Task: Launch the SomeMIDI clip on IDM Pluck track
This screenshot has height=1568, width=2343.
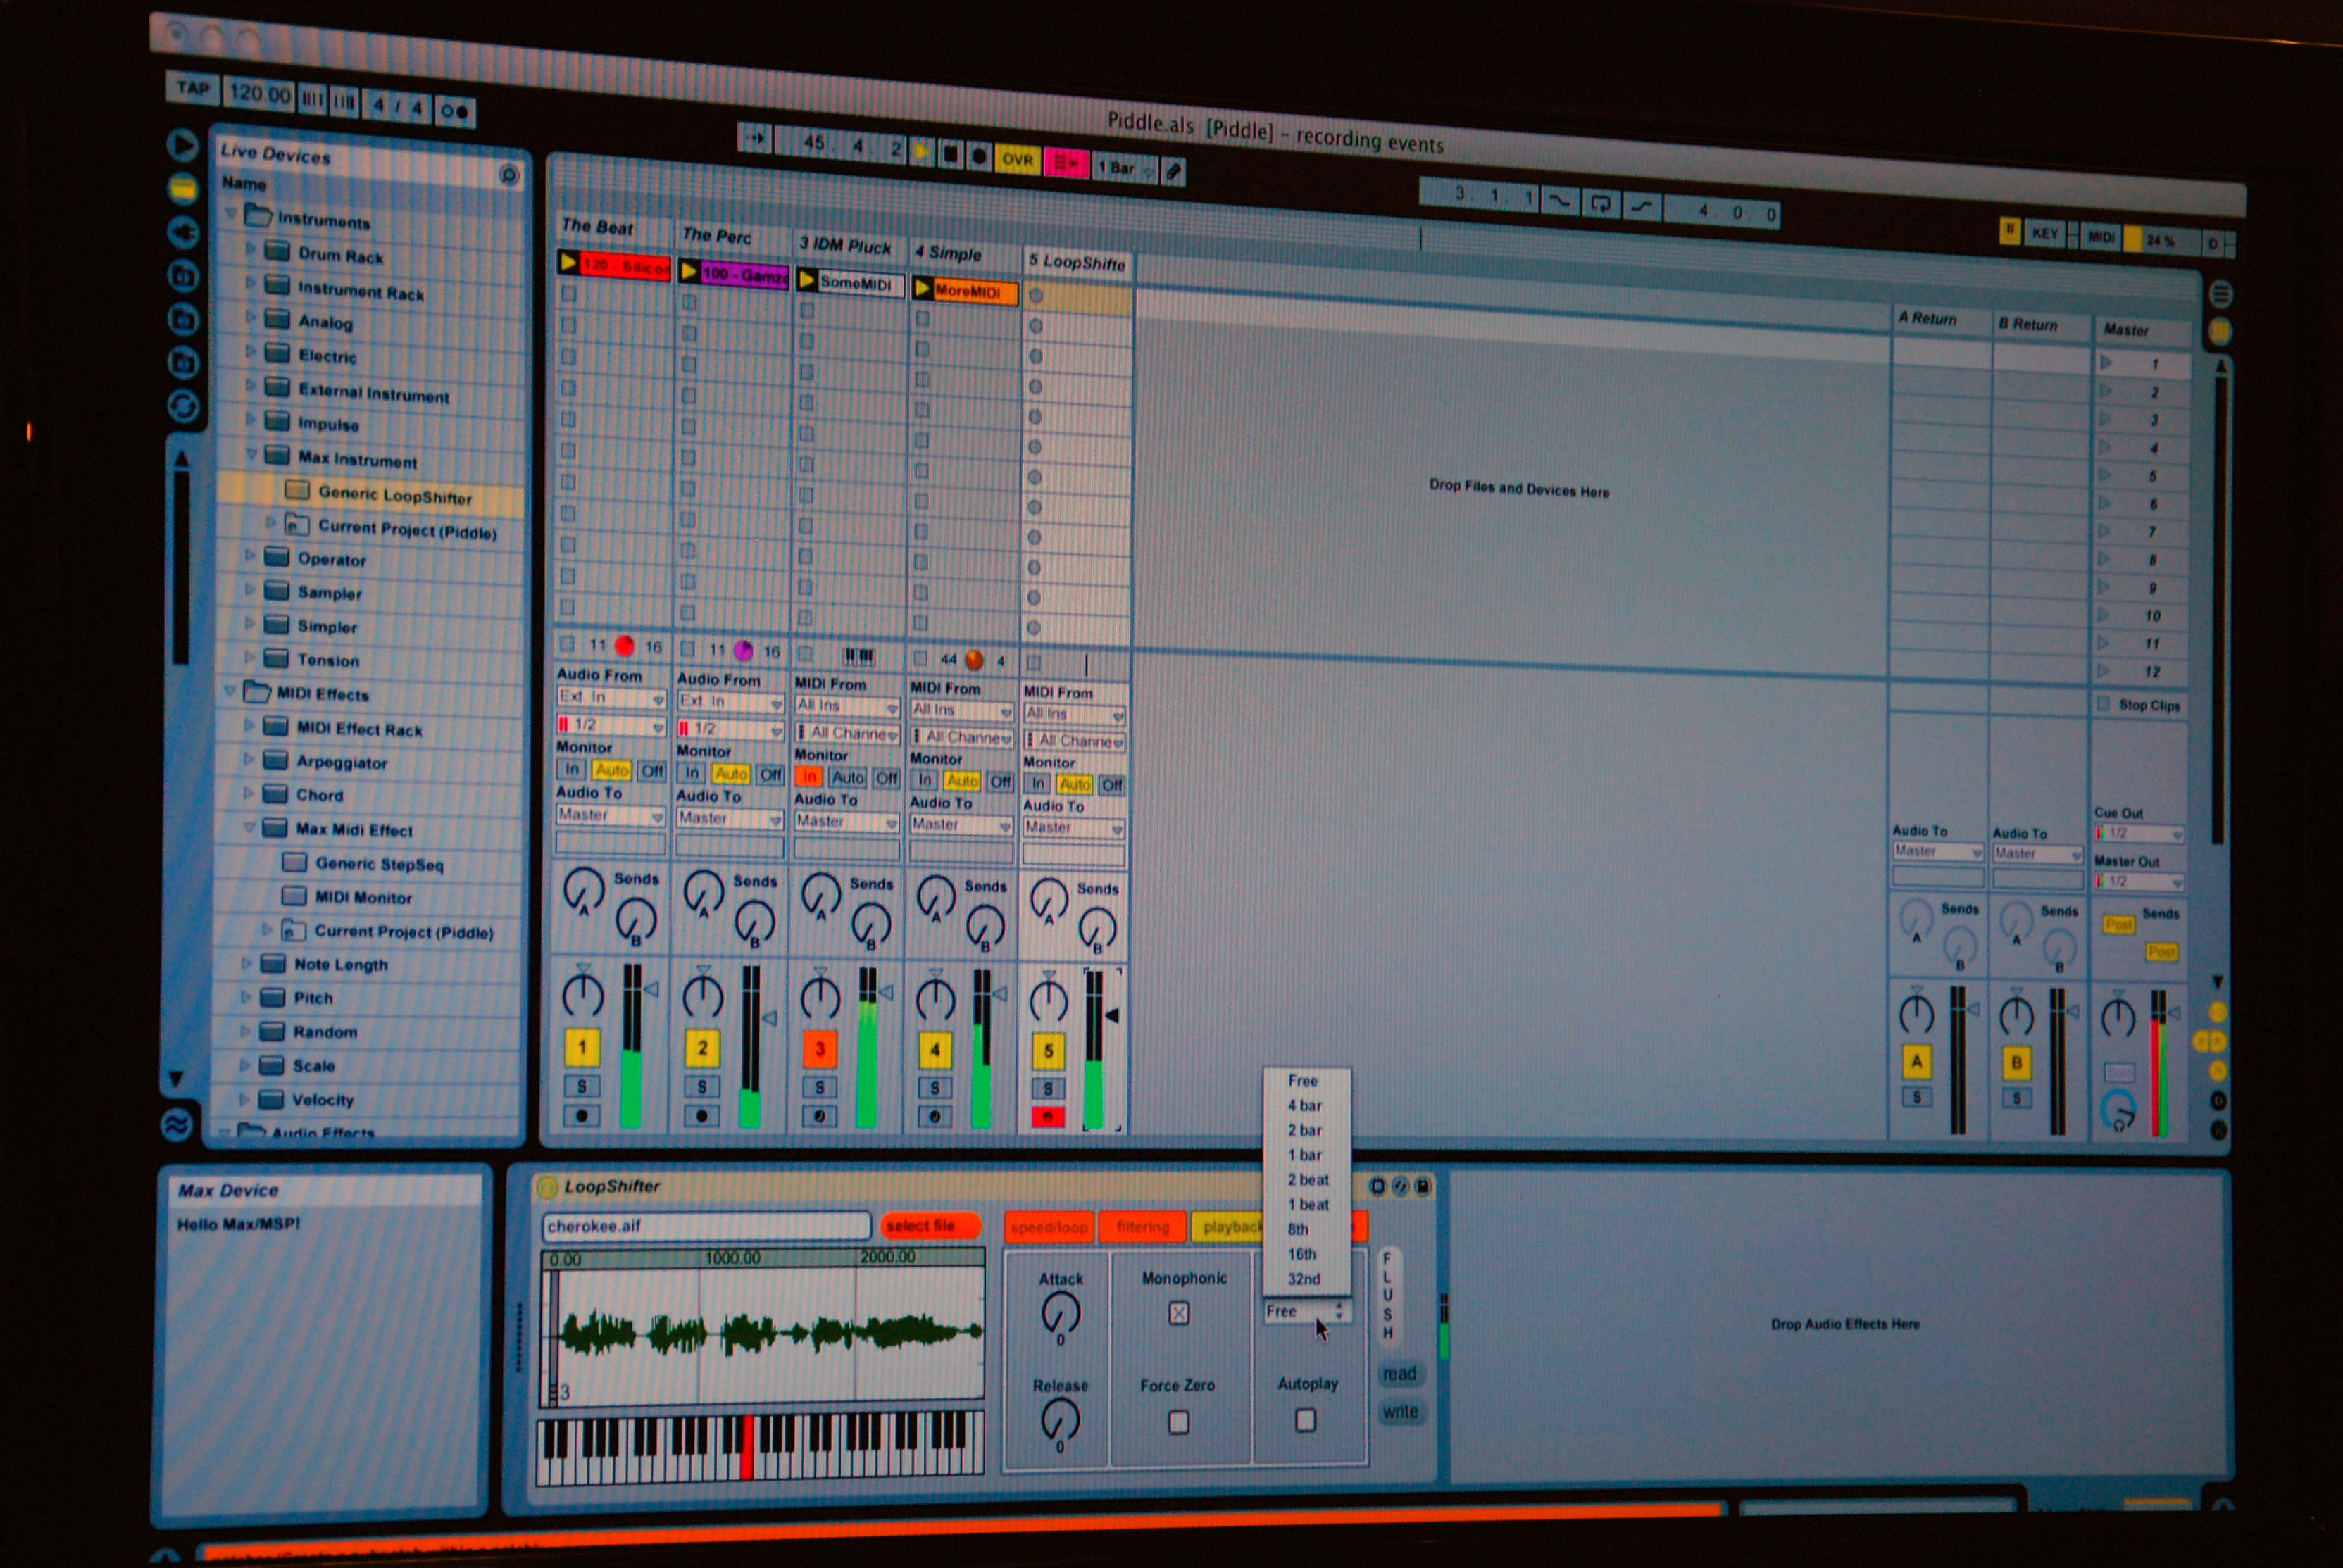Action: point(808,281)
